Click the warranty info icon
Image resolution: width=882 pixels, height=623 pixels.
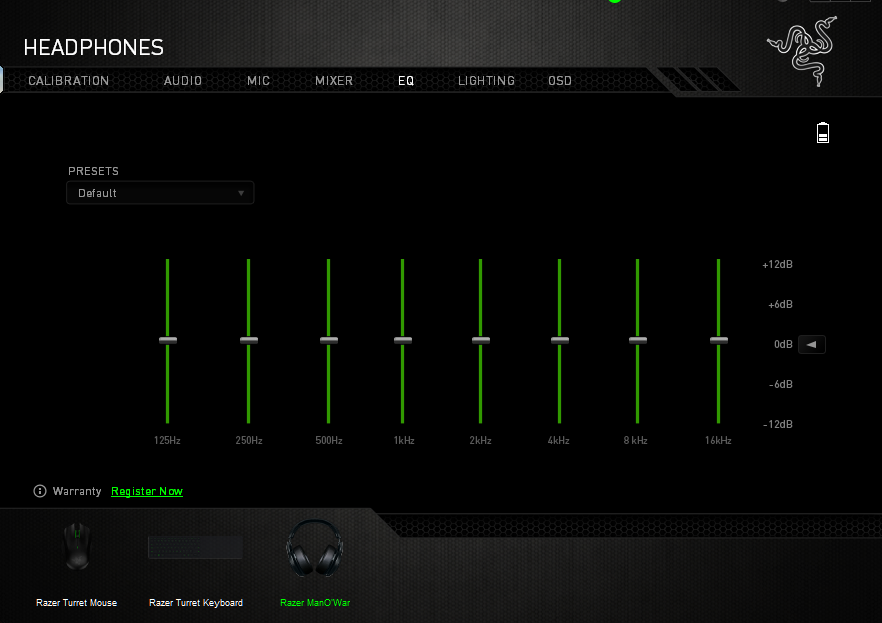[40, 491]
